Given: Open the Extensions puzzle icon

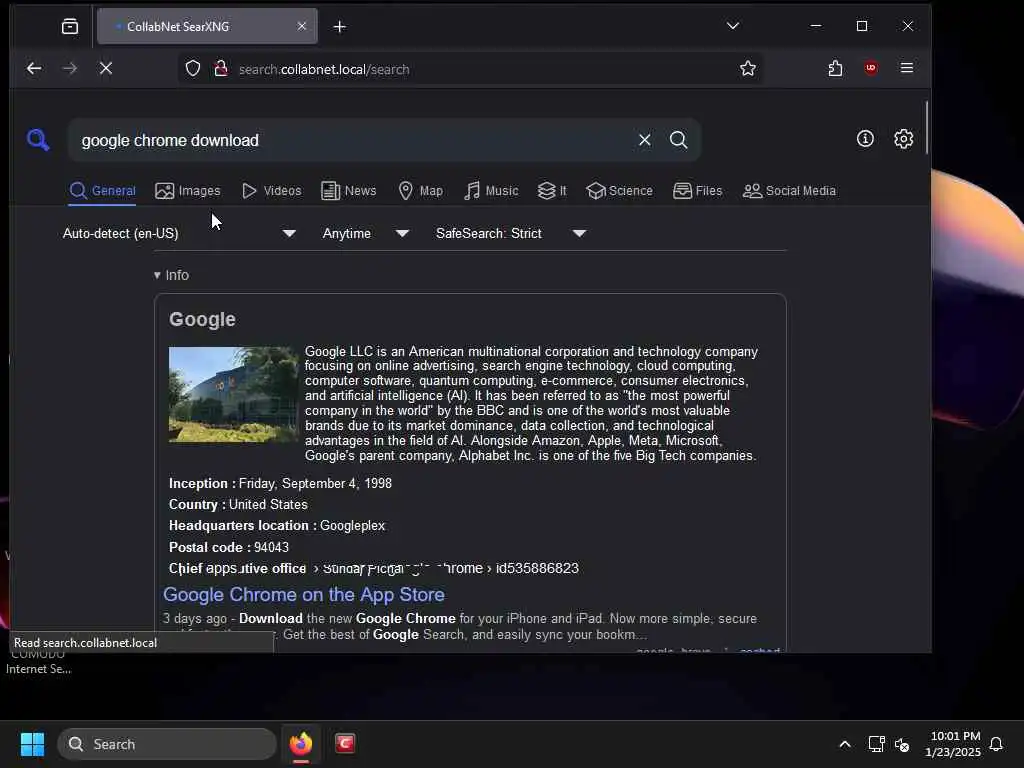Looking at the screenshot, I should (x=835, y=68).
